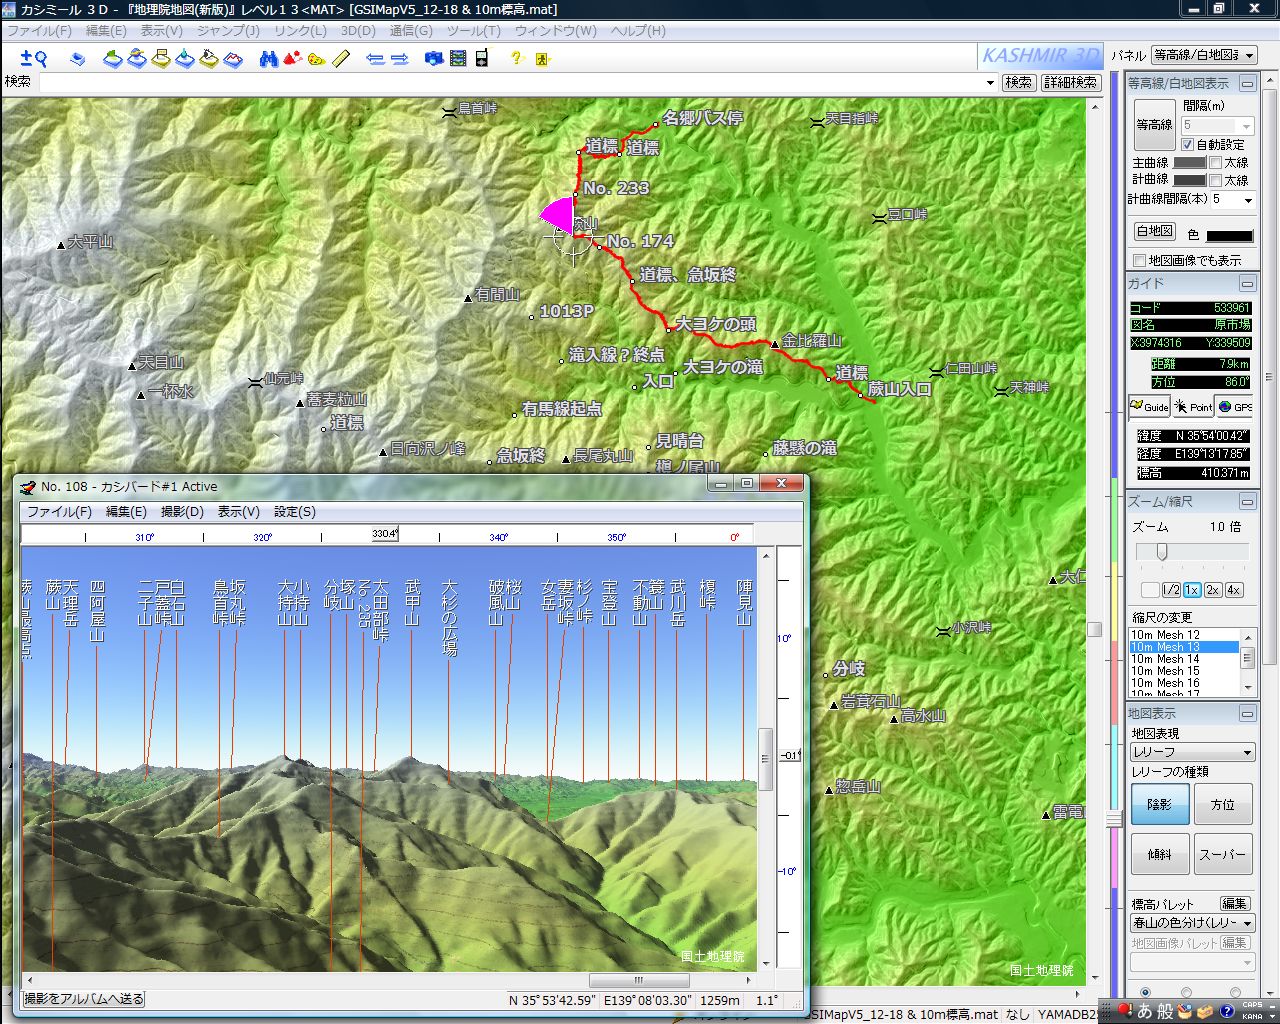The width and height of the screenshot is (1280, 1024).
Task: Enable 太線 for 主曲線
Action: pyautogui.click(x=1215, y=162)
